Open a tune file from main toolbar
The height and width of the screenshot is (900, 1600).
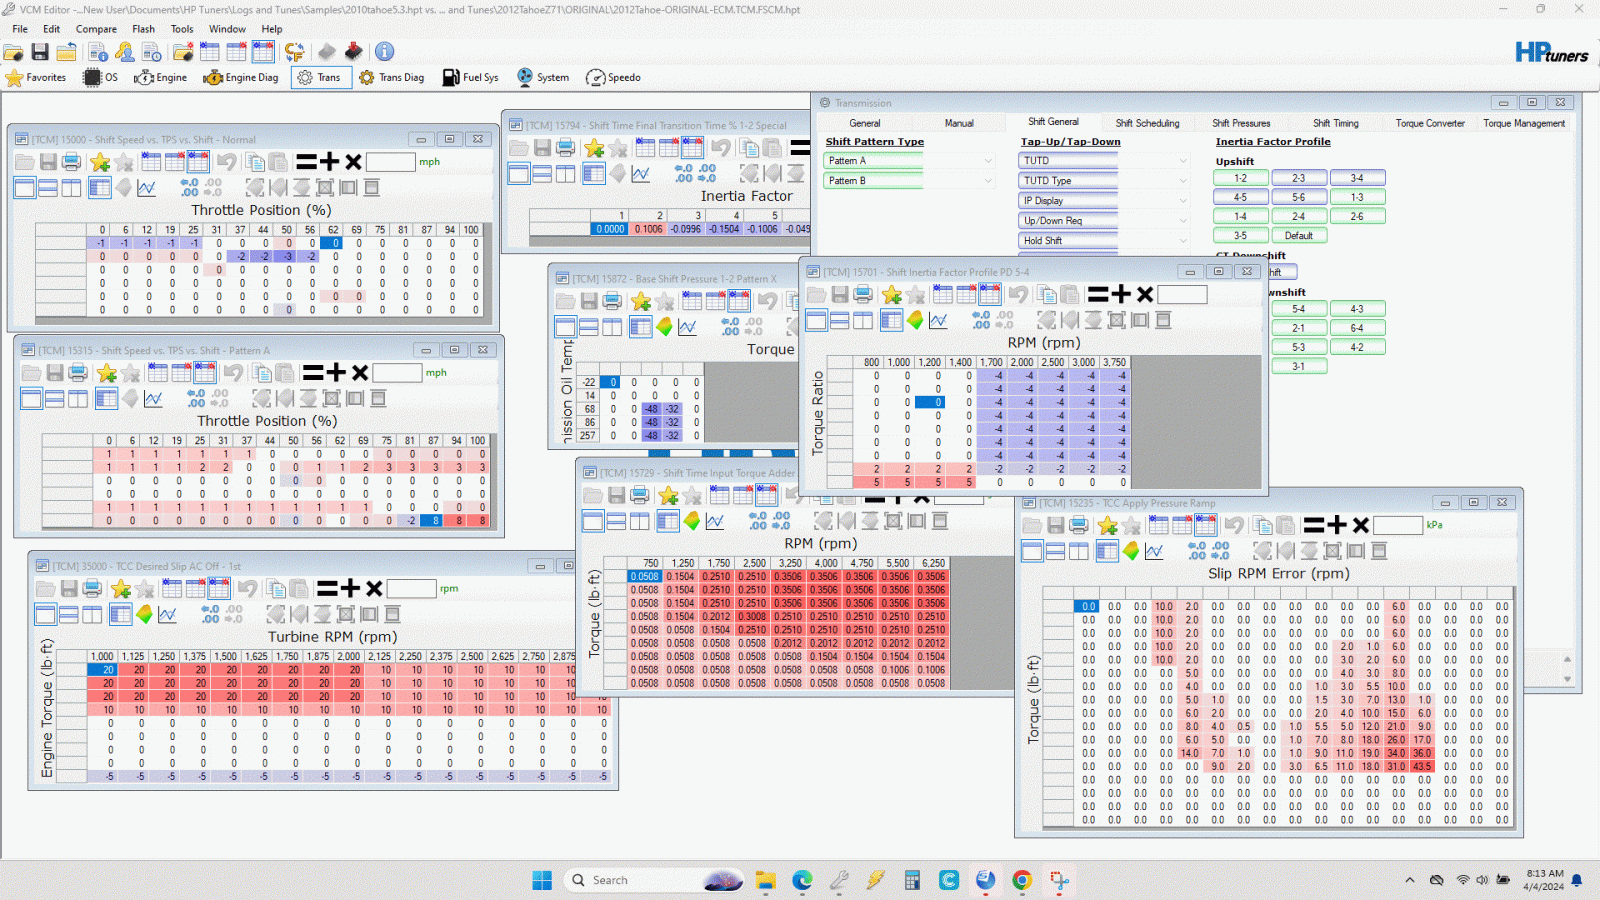(13, 52)
